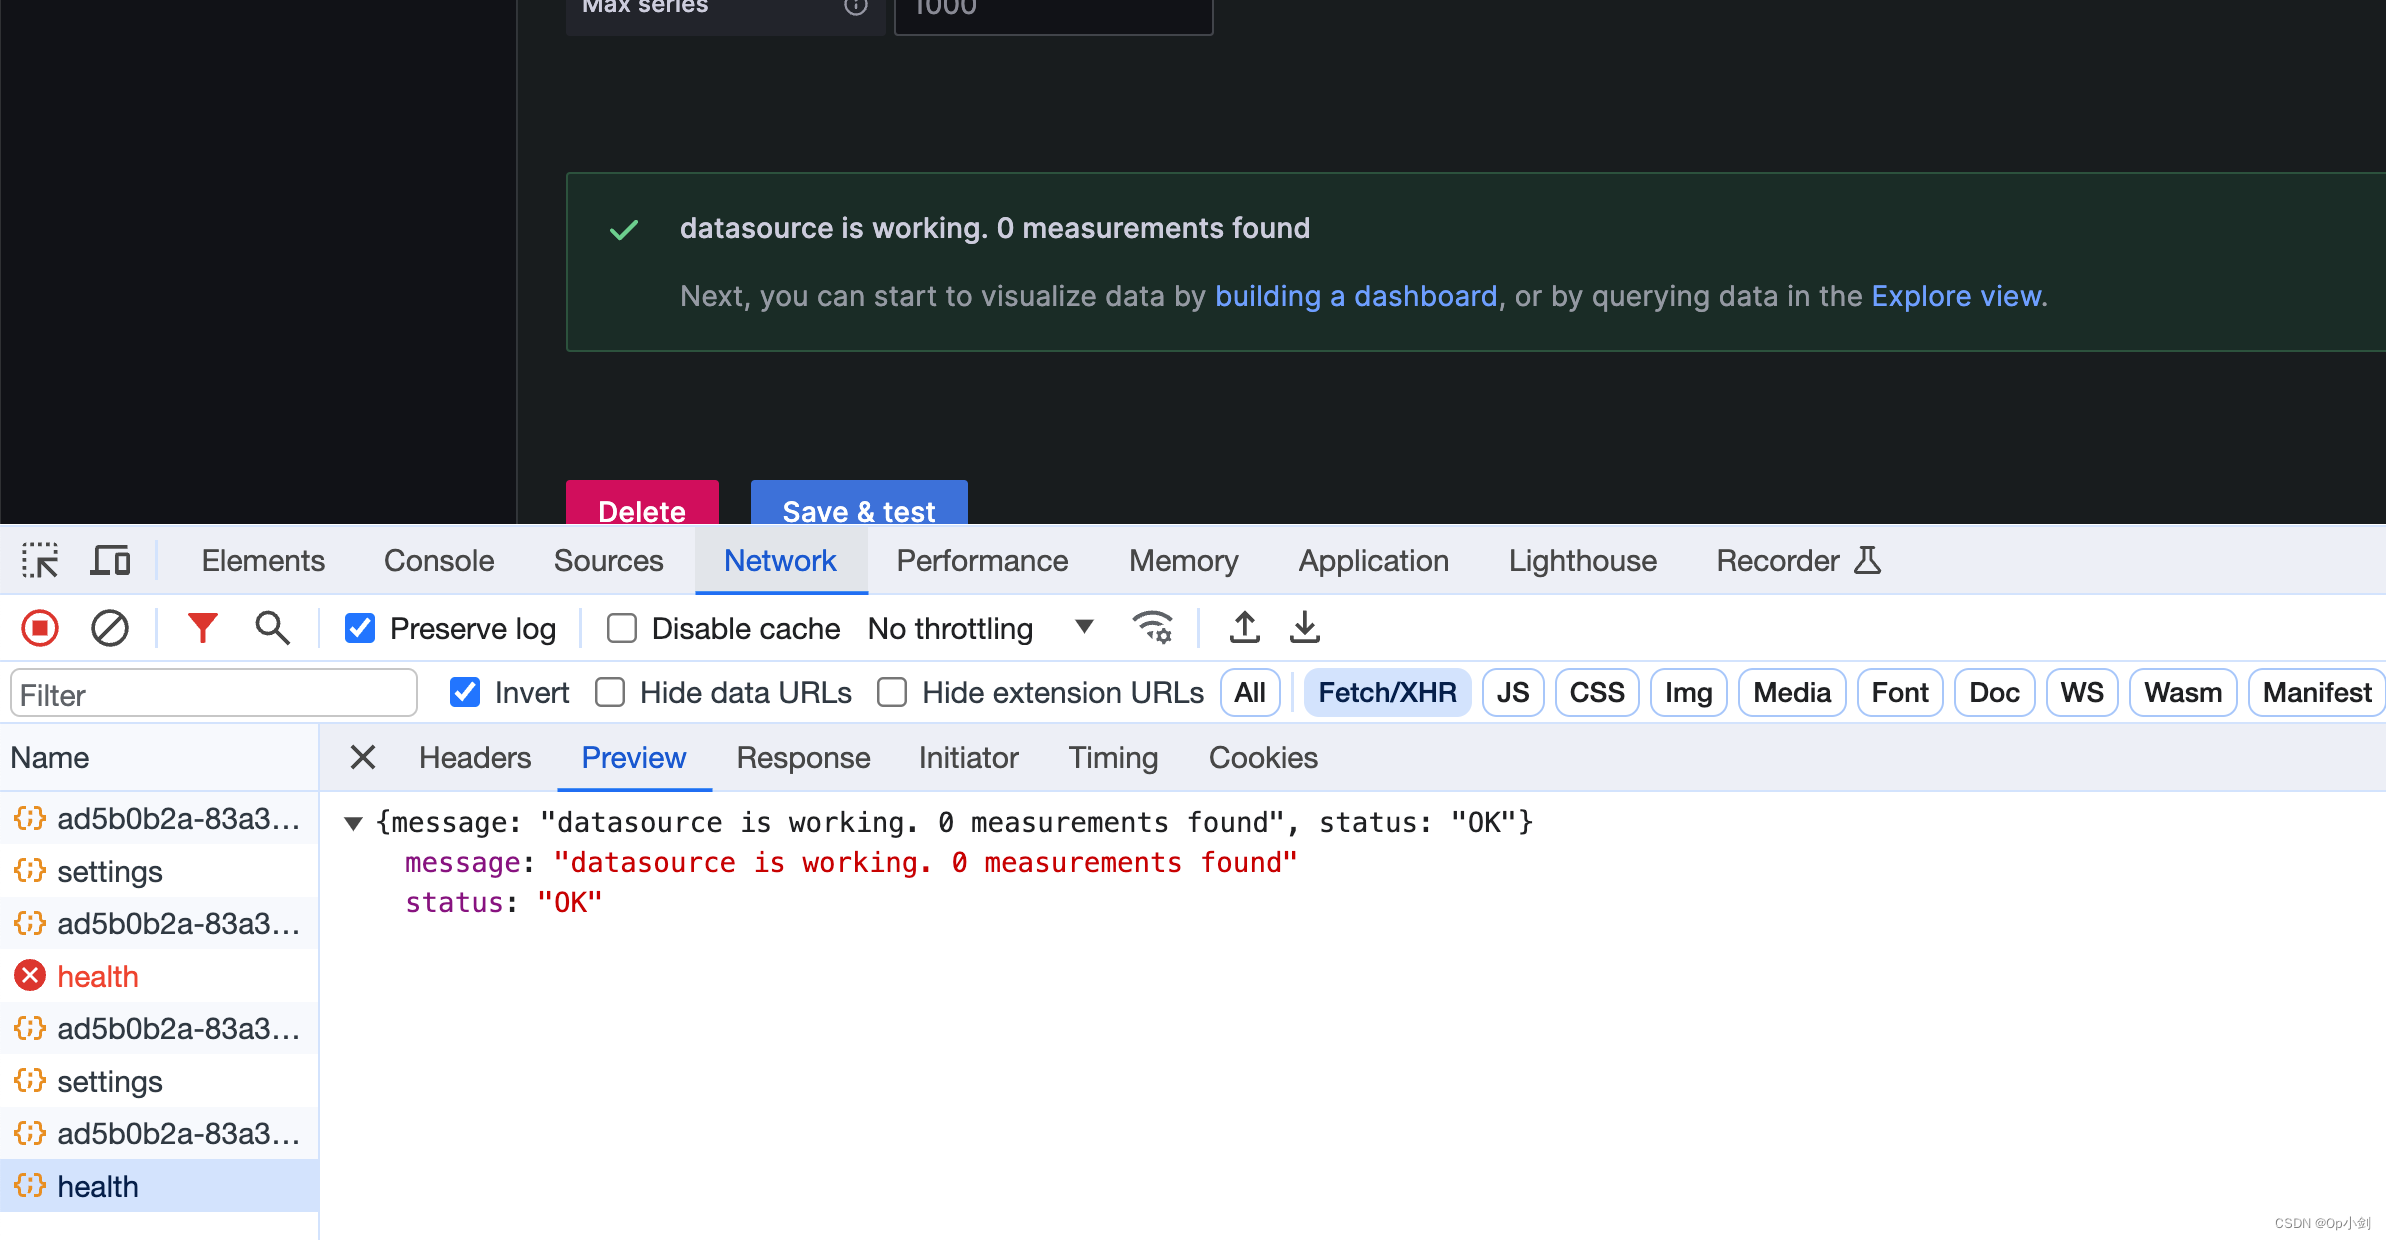This screenshot has height=1240, width=2386.
Task: Stop recording the network log
Action: [x=40, y=628]
